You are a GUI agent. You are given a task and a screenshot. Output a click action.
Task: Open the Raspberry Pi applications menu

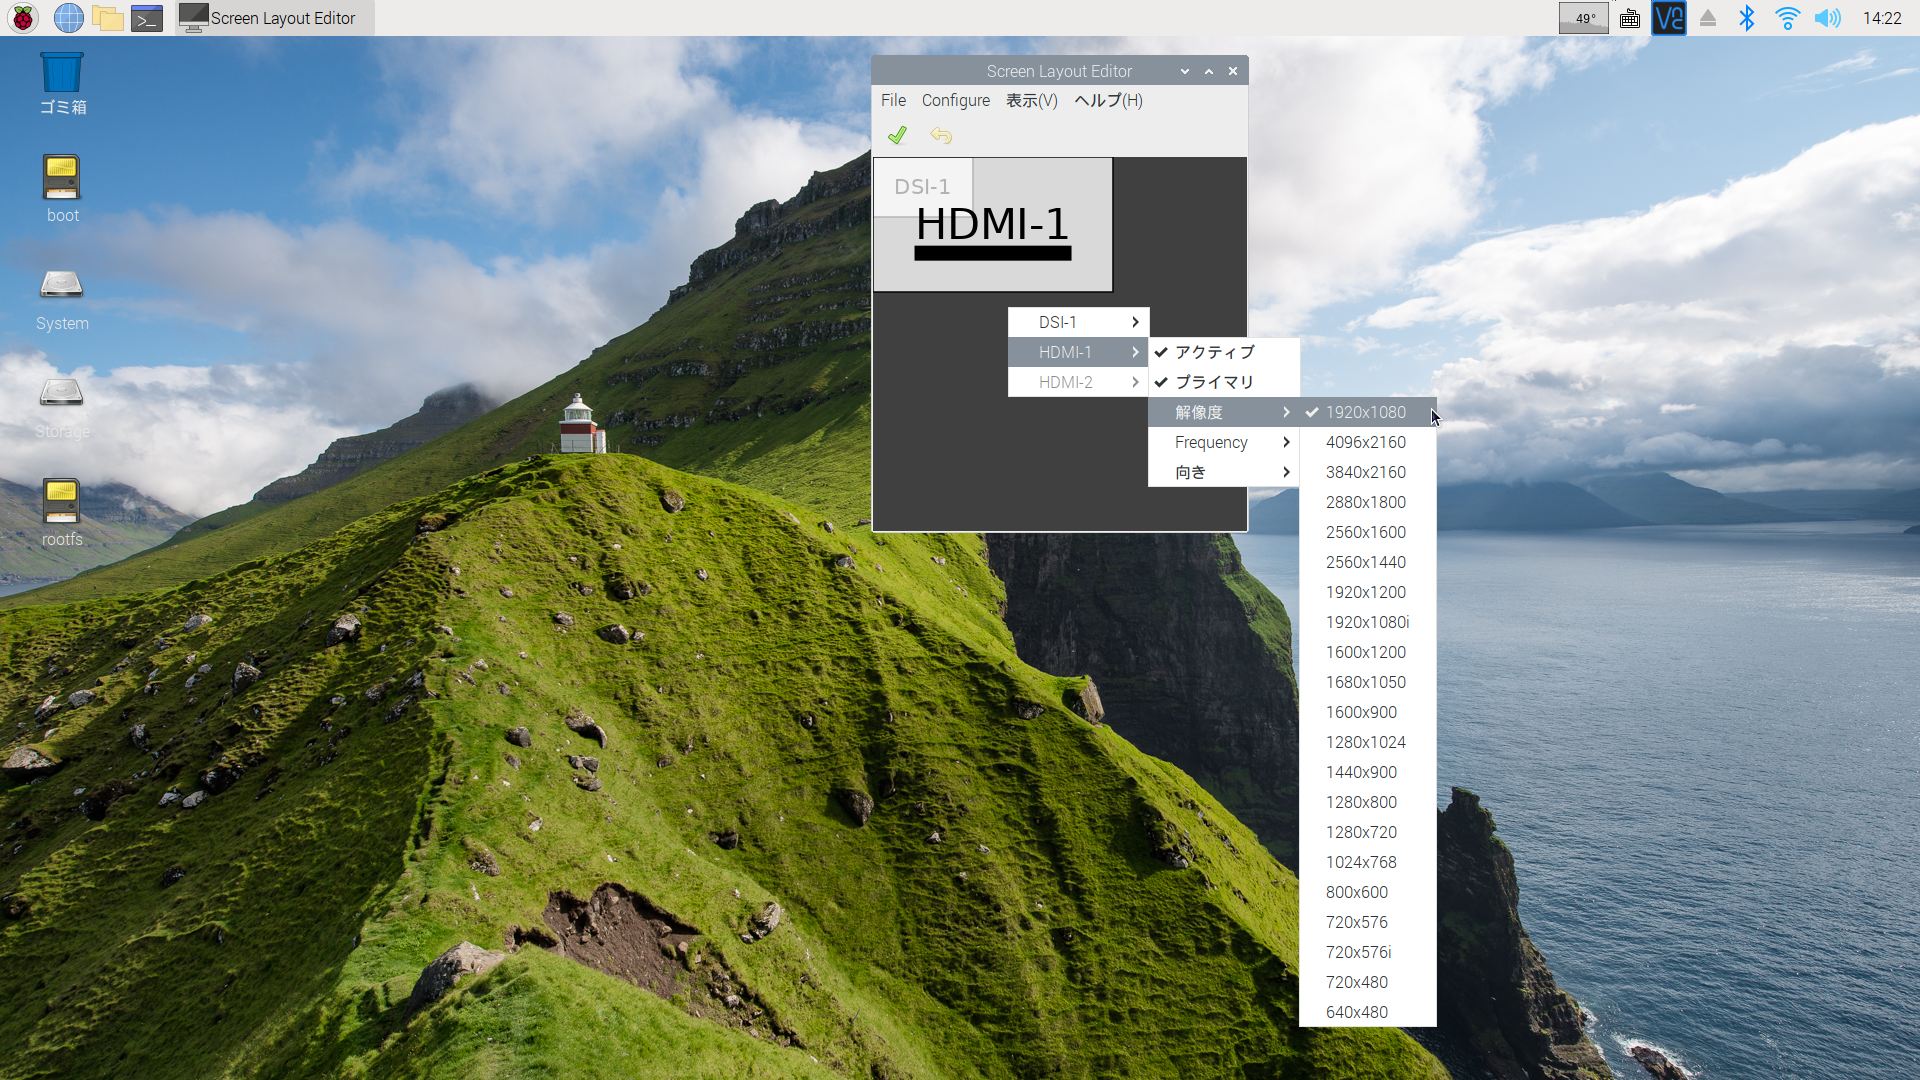point(22,17)
